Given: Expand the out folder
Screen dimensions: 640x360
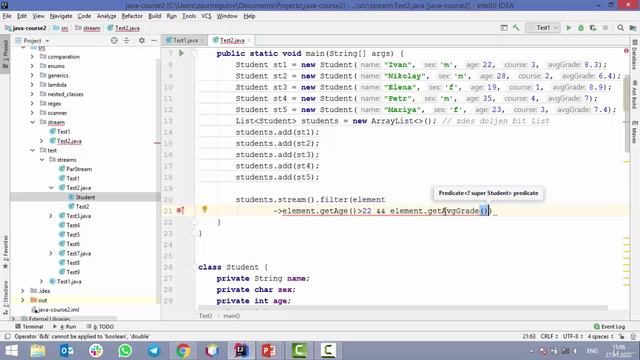Looking at the screenshot, I should tap(23, 300).
